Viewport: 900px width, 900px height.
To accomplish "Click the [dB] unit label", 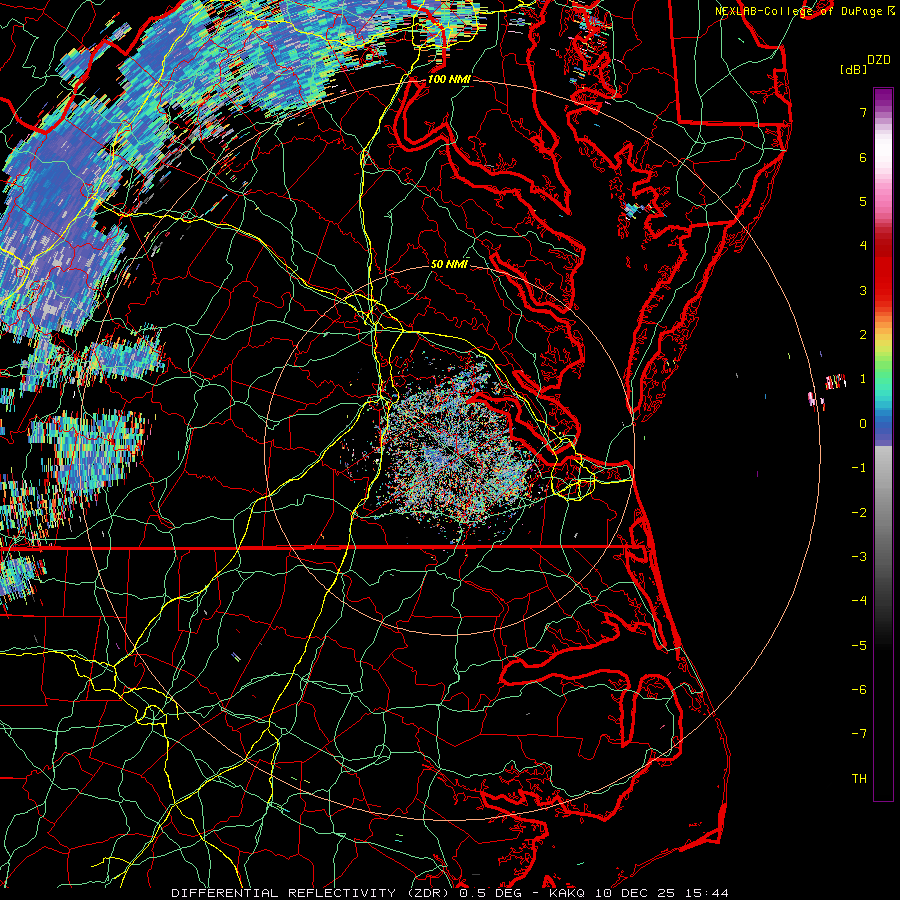I will click(853, 70).
